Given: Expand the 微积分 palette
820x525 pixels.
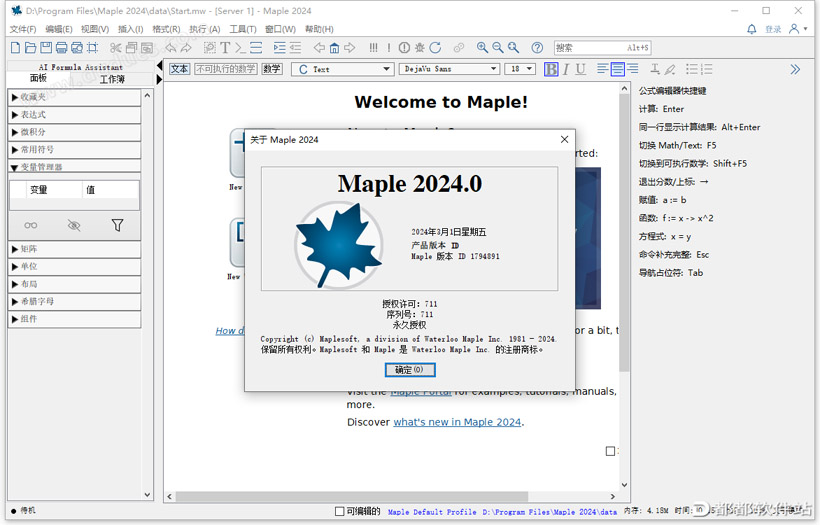Looking at the screenshot, I should click(x=75, y=132).
